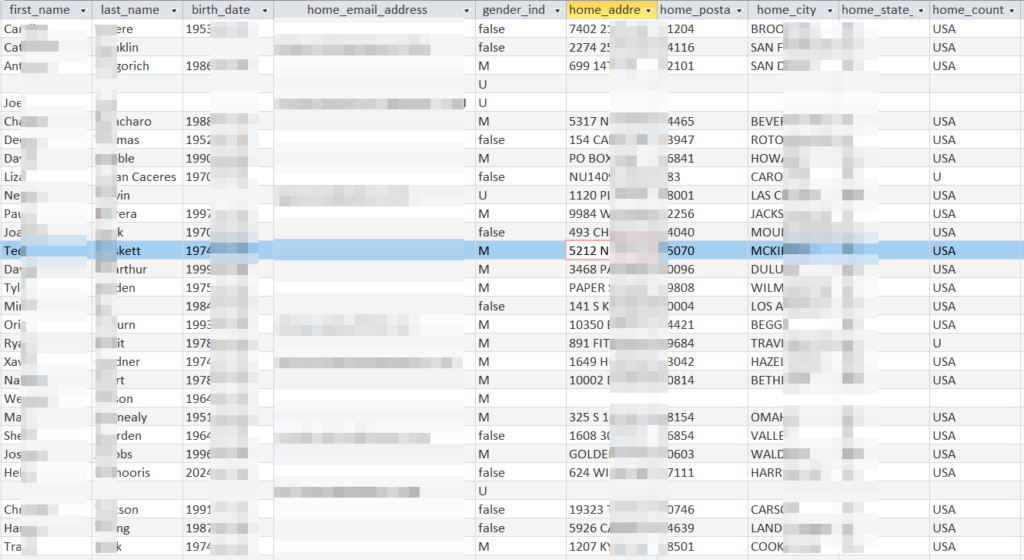Open the home_count column dropdown arrow
The image size is (1024, 560).
[1012, 10]
